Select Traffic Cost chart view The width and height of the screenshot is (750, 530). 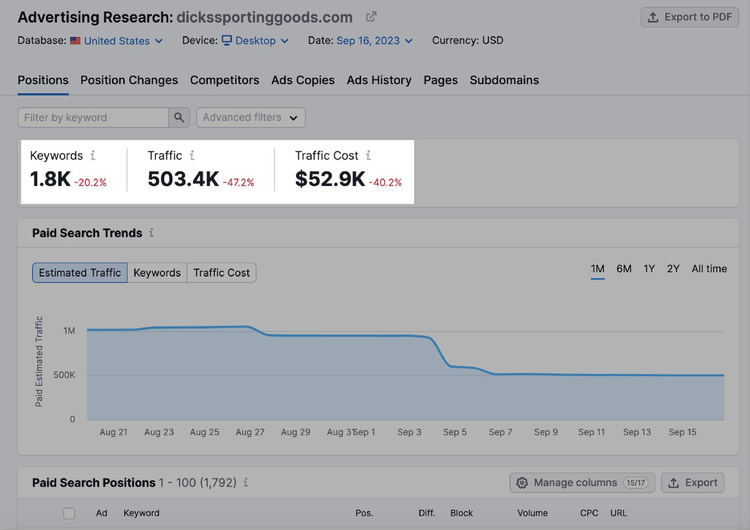click(x=221, y=273)
